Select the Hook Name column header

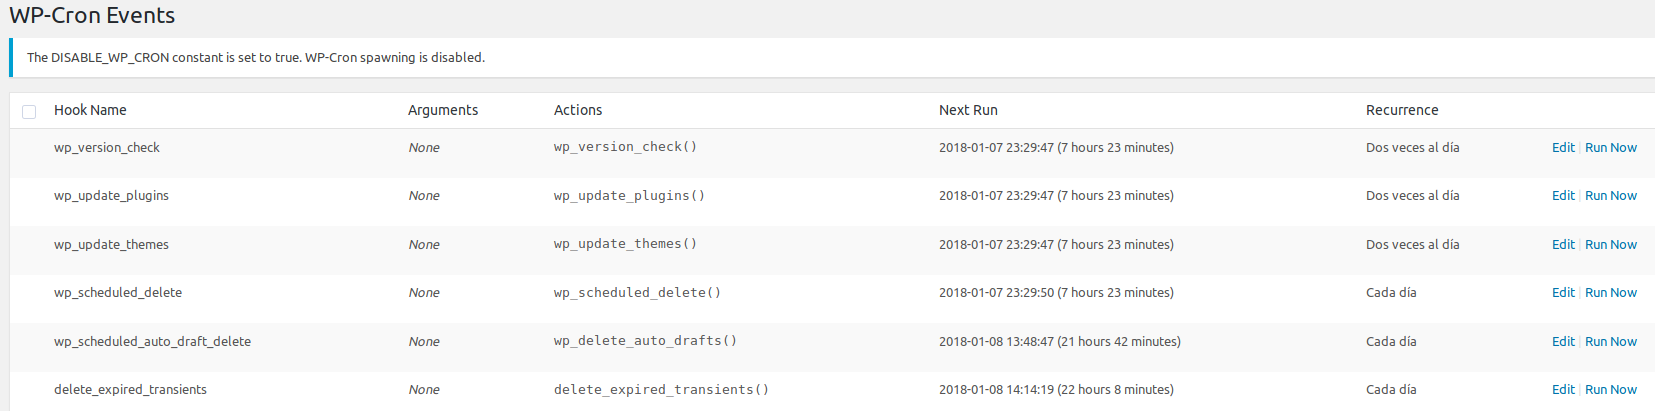[x=90, y=110]
